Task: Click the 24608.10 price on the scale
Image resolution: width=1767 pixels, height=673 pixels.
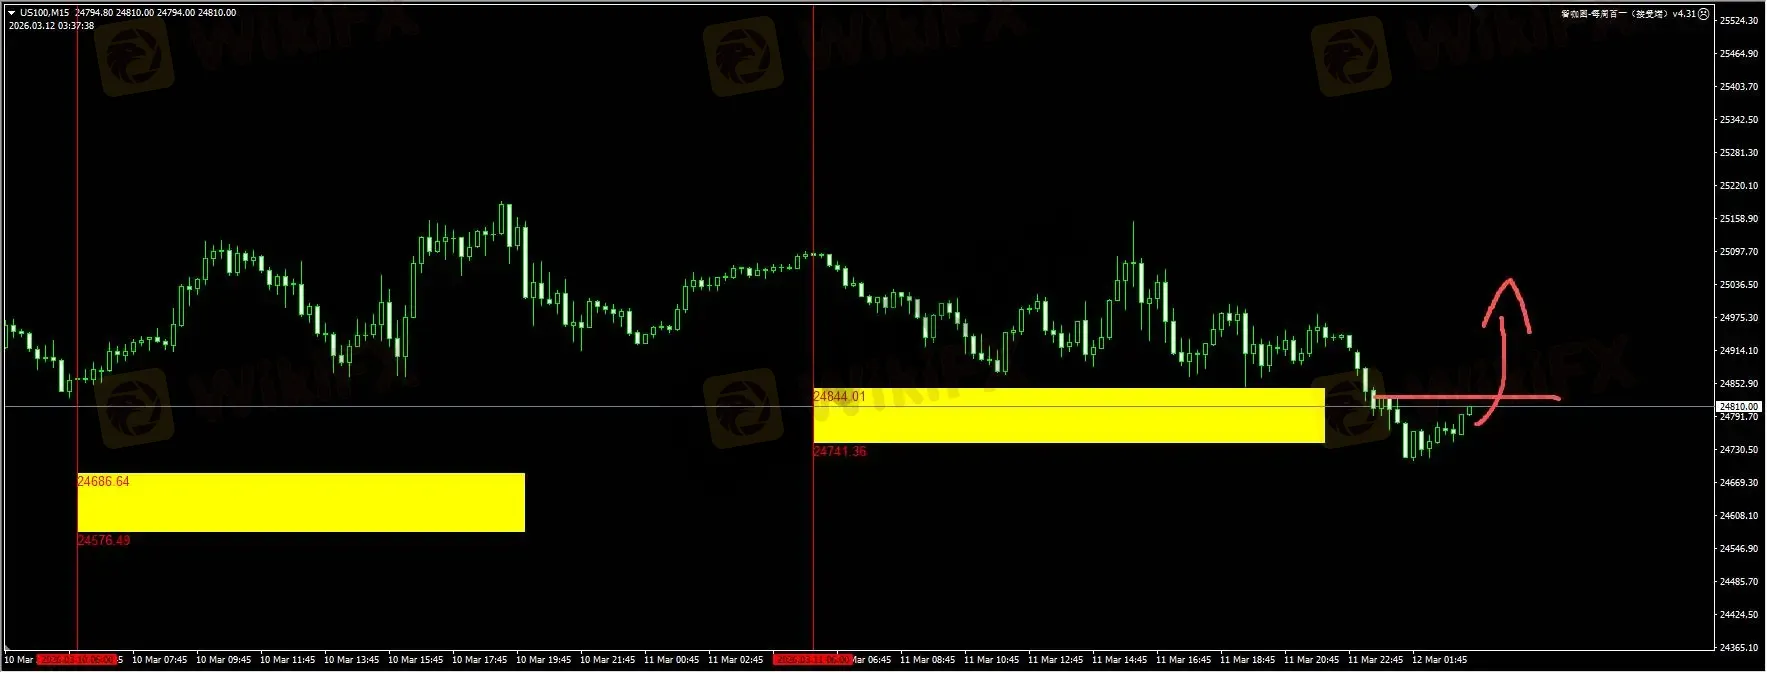Action: click(1739, 516)
